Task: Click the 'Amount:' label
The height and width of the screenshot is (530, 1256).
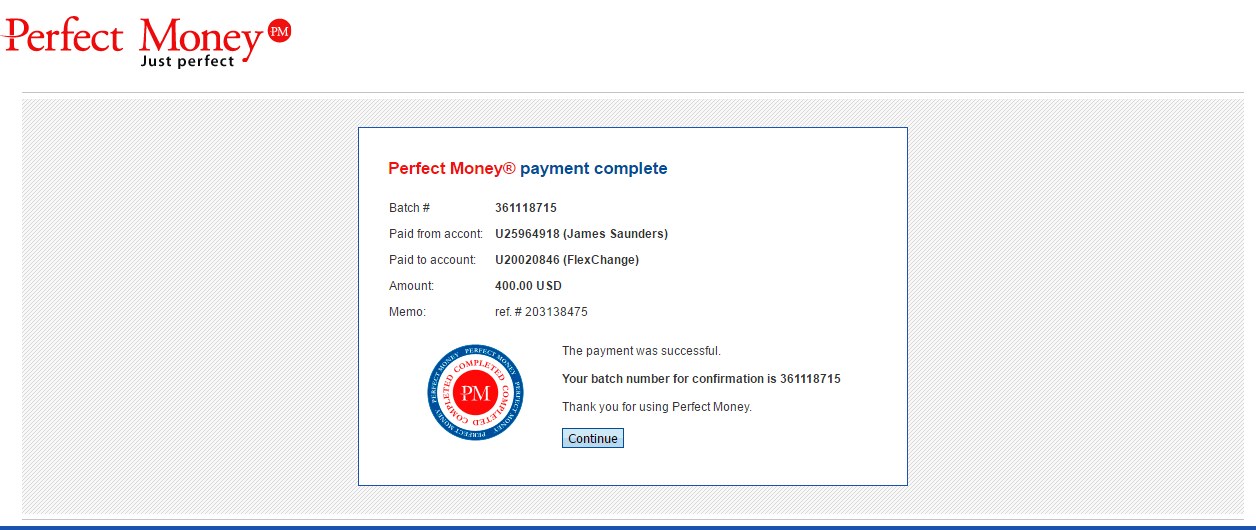Action: click(411, 286)
